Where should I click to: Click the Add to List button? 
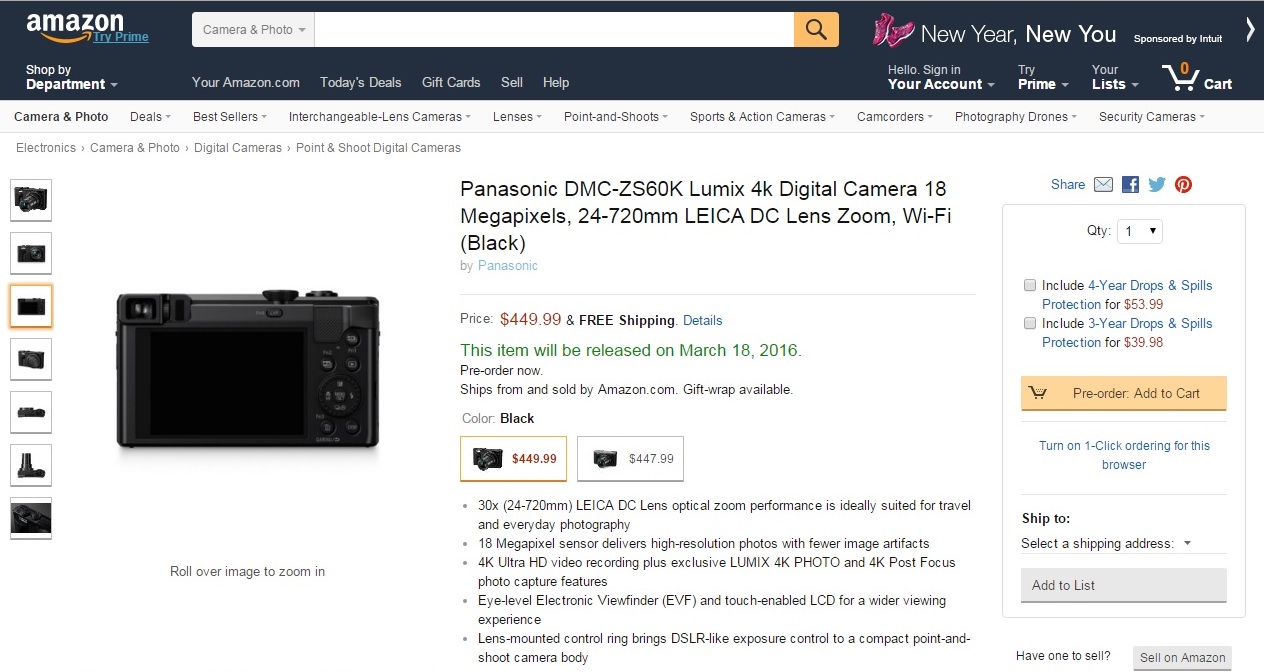tap(1124, 585)
